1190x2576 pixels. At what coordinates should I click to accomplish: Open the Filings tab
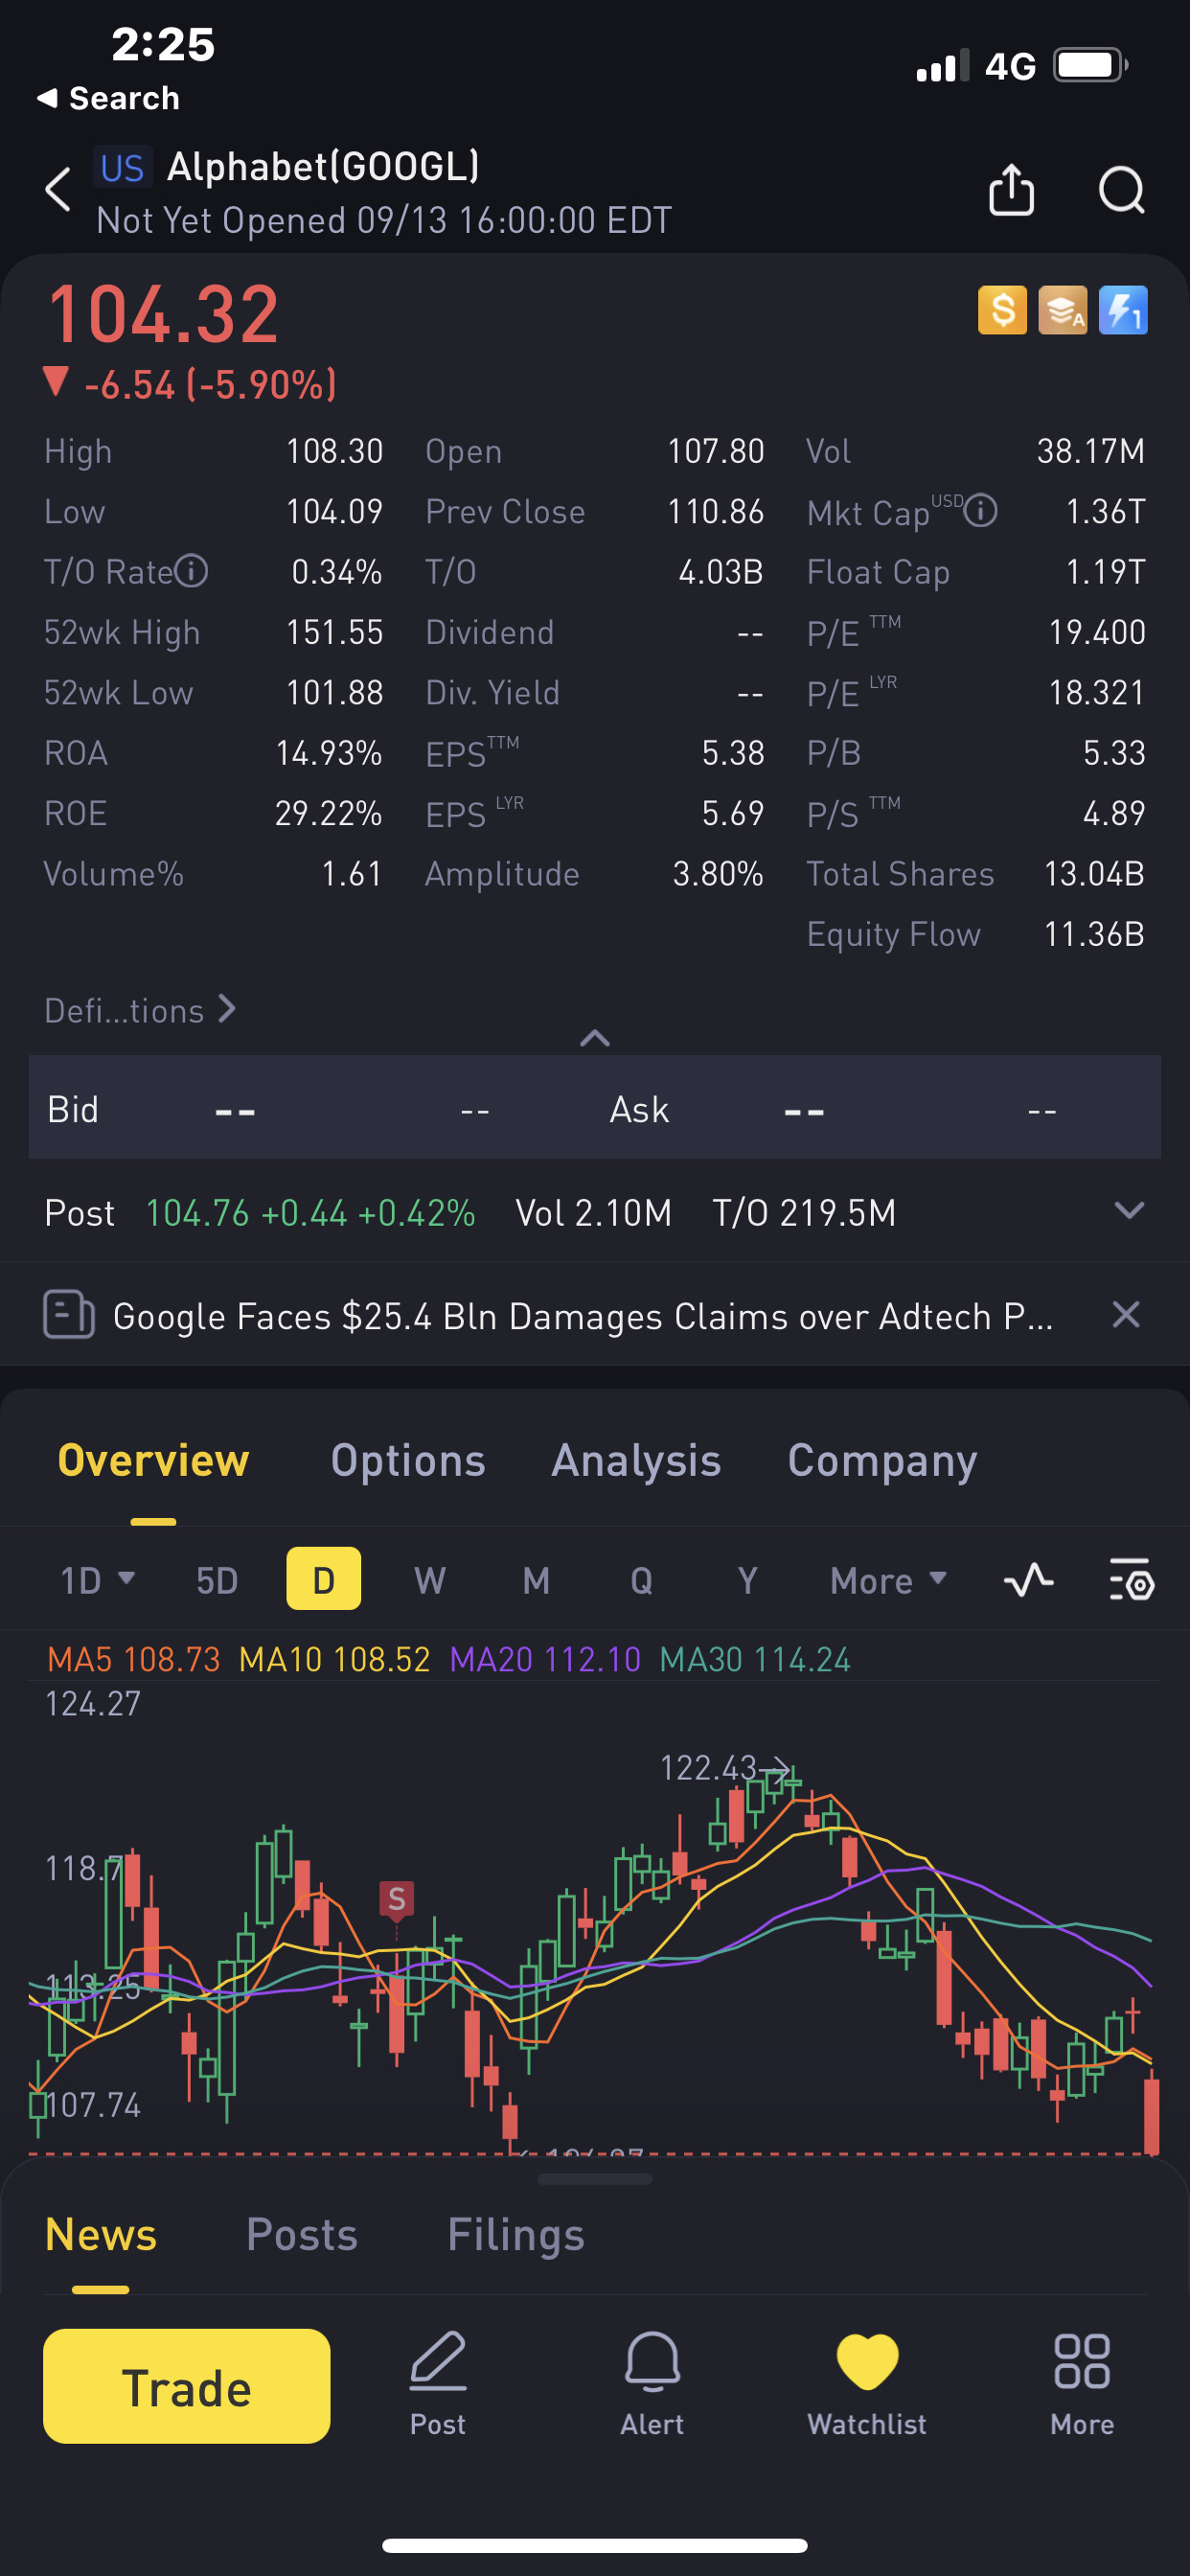tap(515, 2235)
